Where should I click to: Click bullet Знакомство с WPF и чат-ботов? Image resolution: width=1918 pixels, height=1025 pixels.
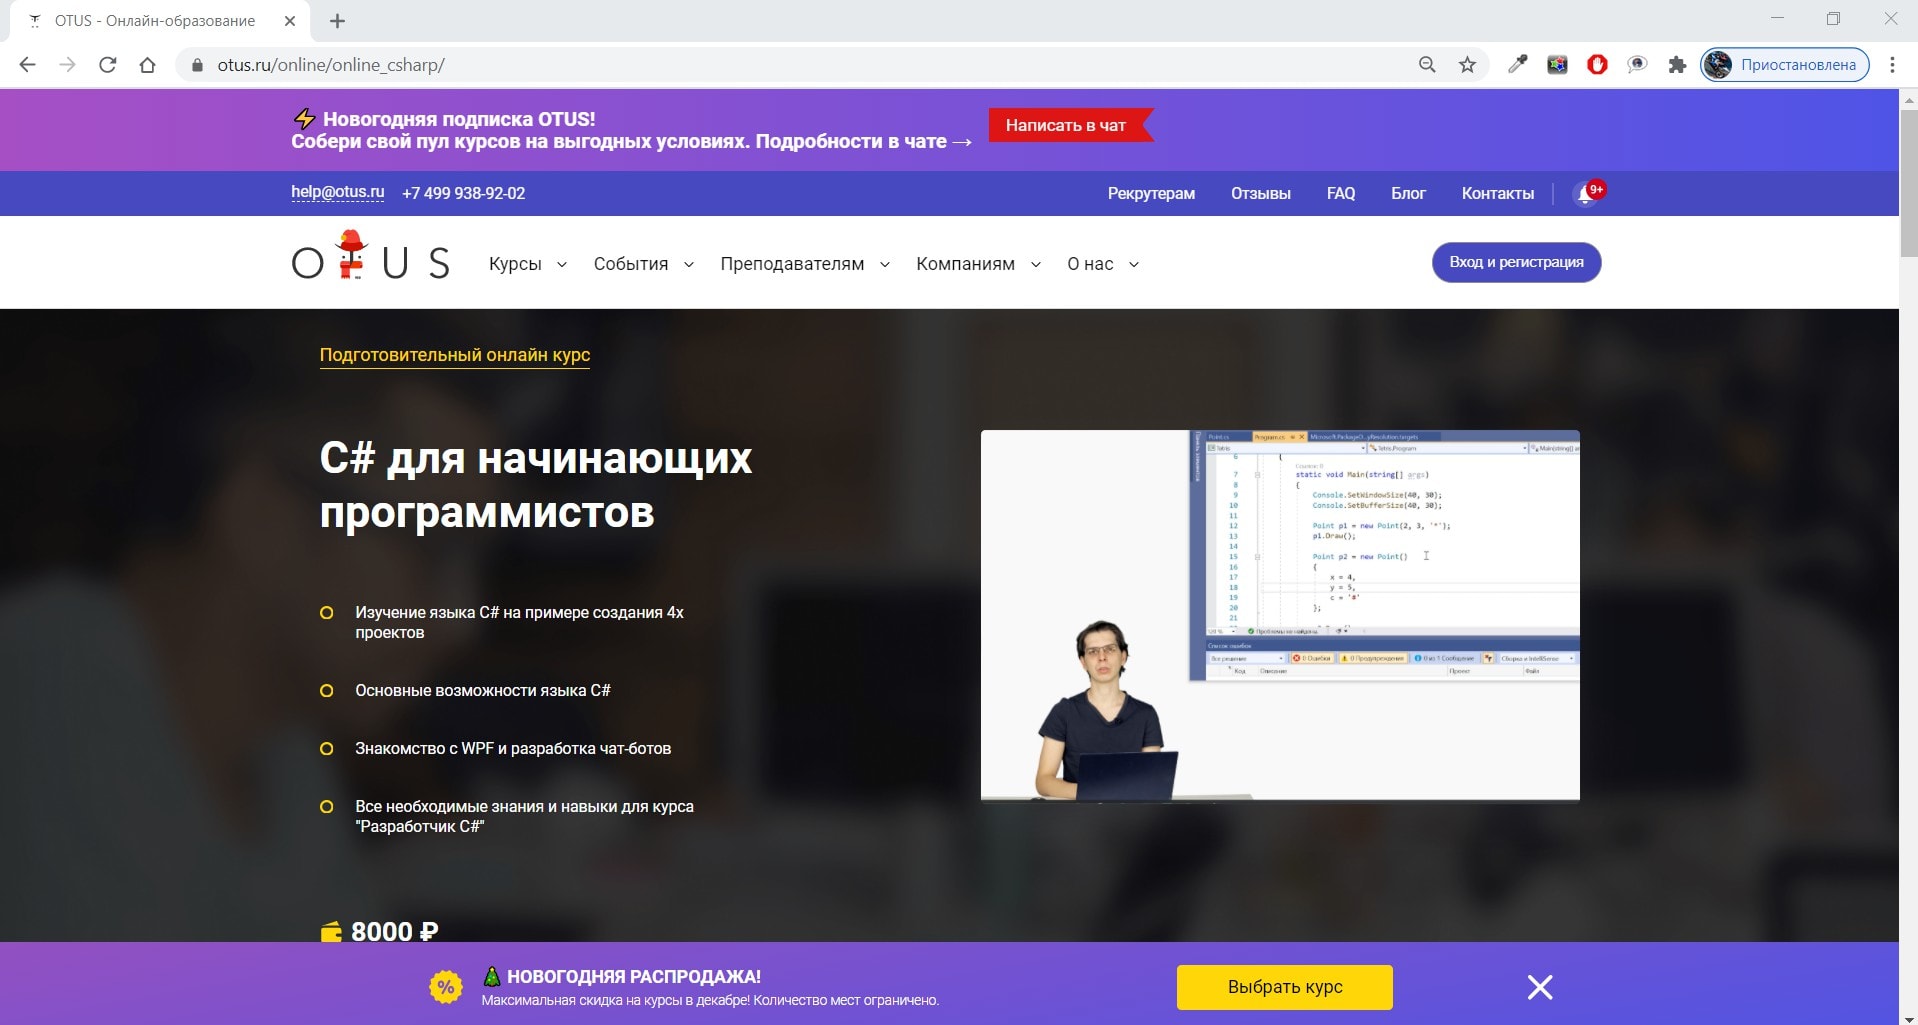513,748
